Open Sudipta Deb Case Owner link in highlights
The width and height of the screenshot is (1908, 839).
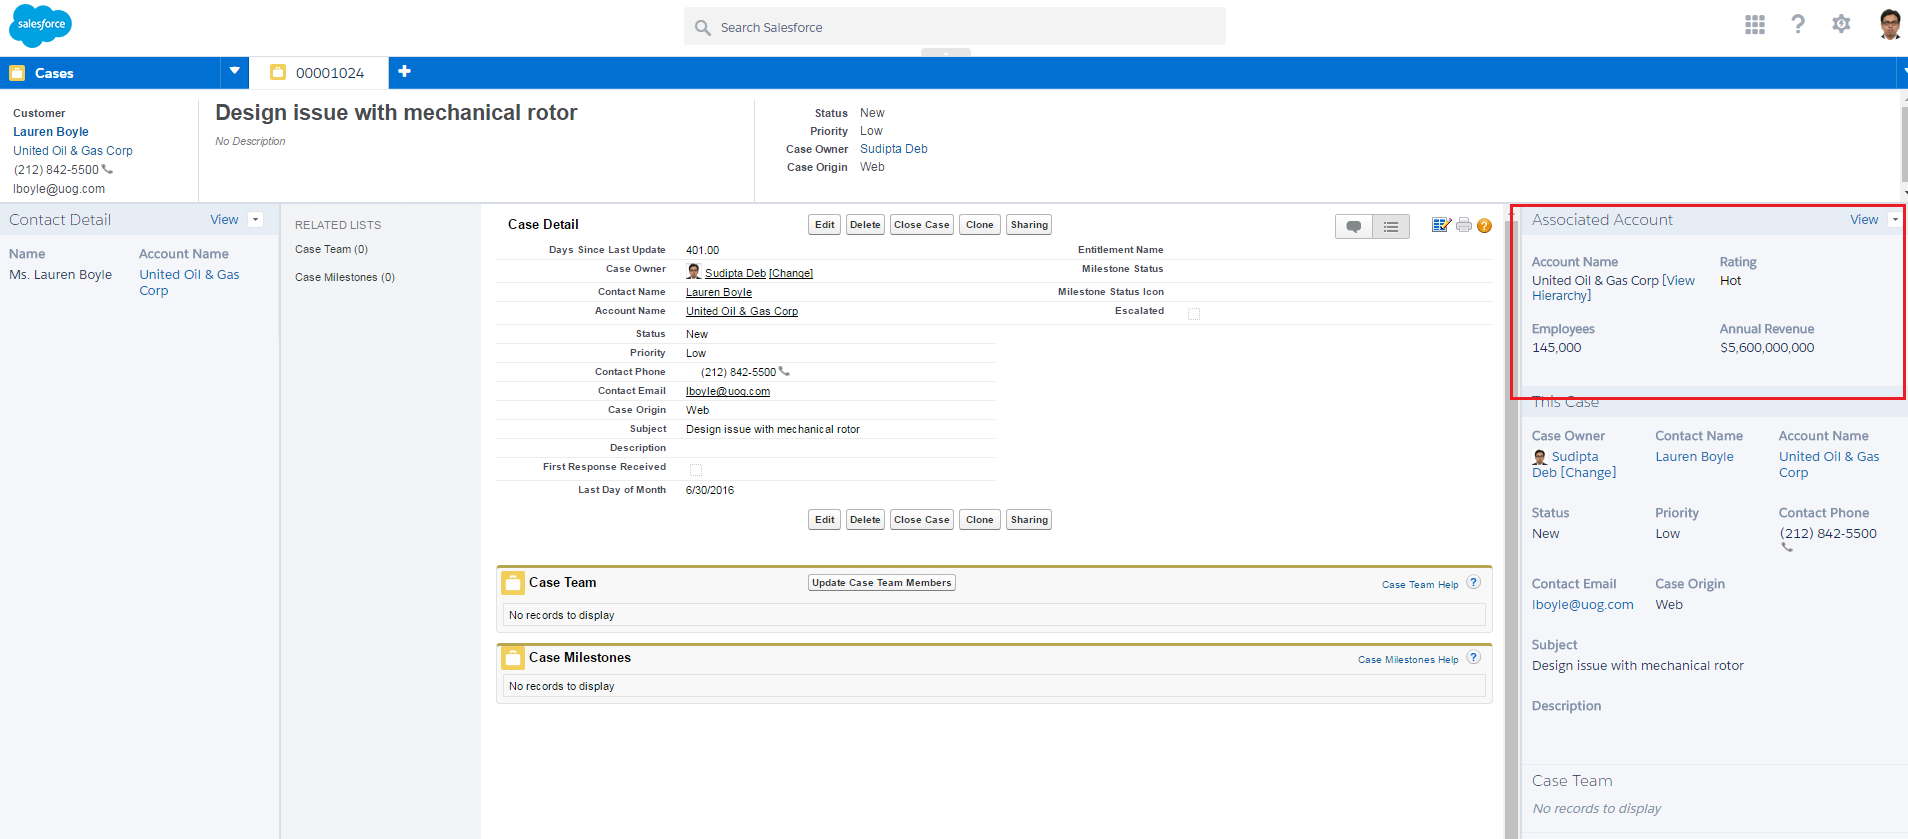coord(894,149)
